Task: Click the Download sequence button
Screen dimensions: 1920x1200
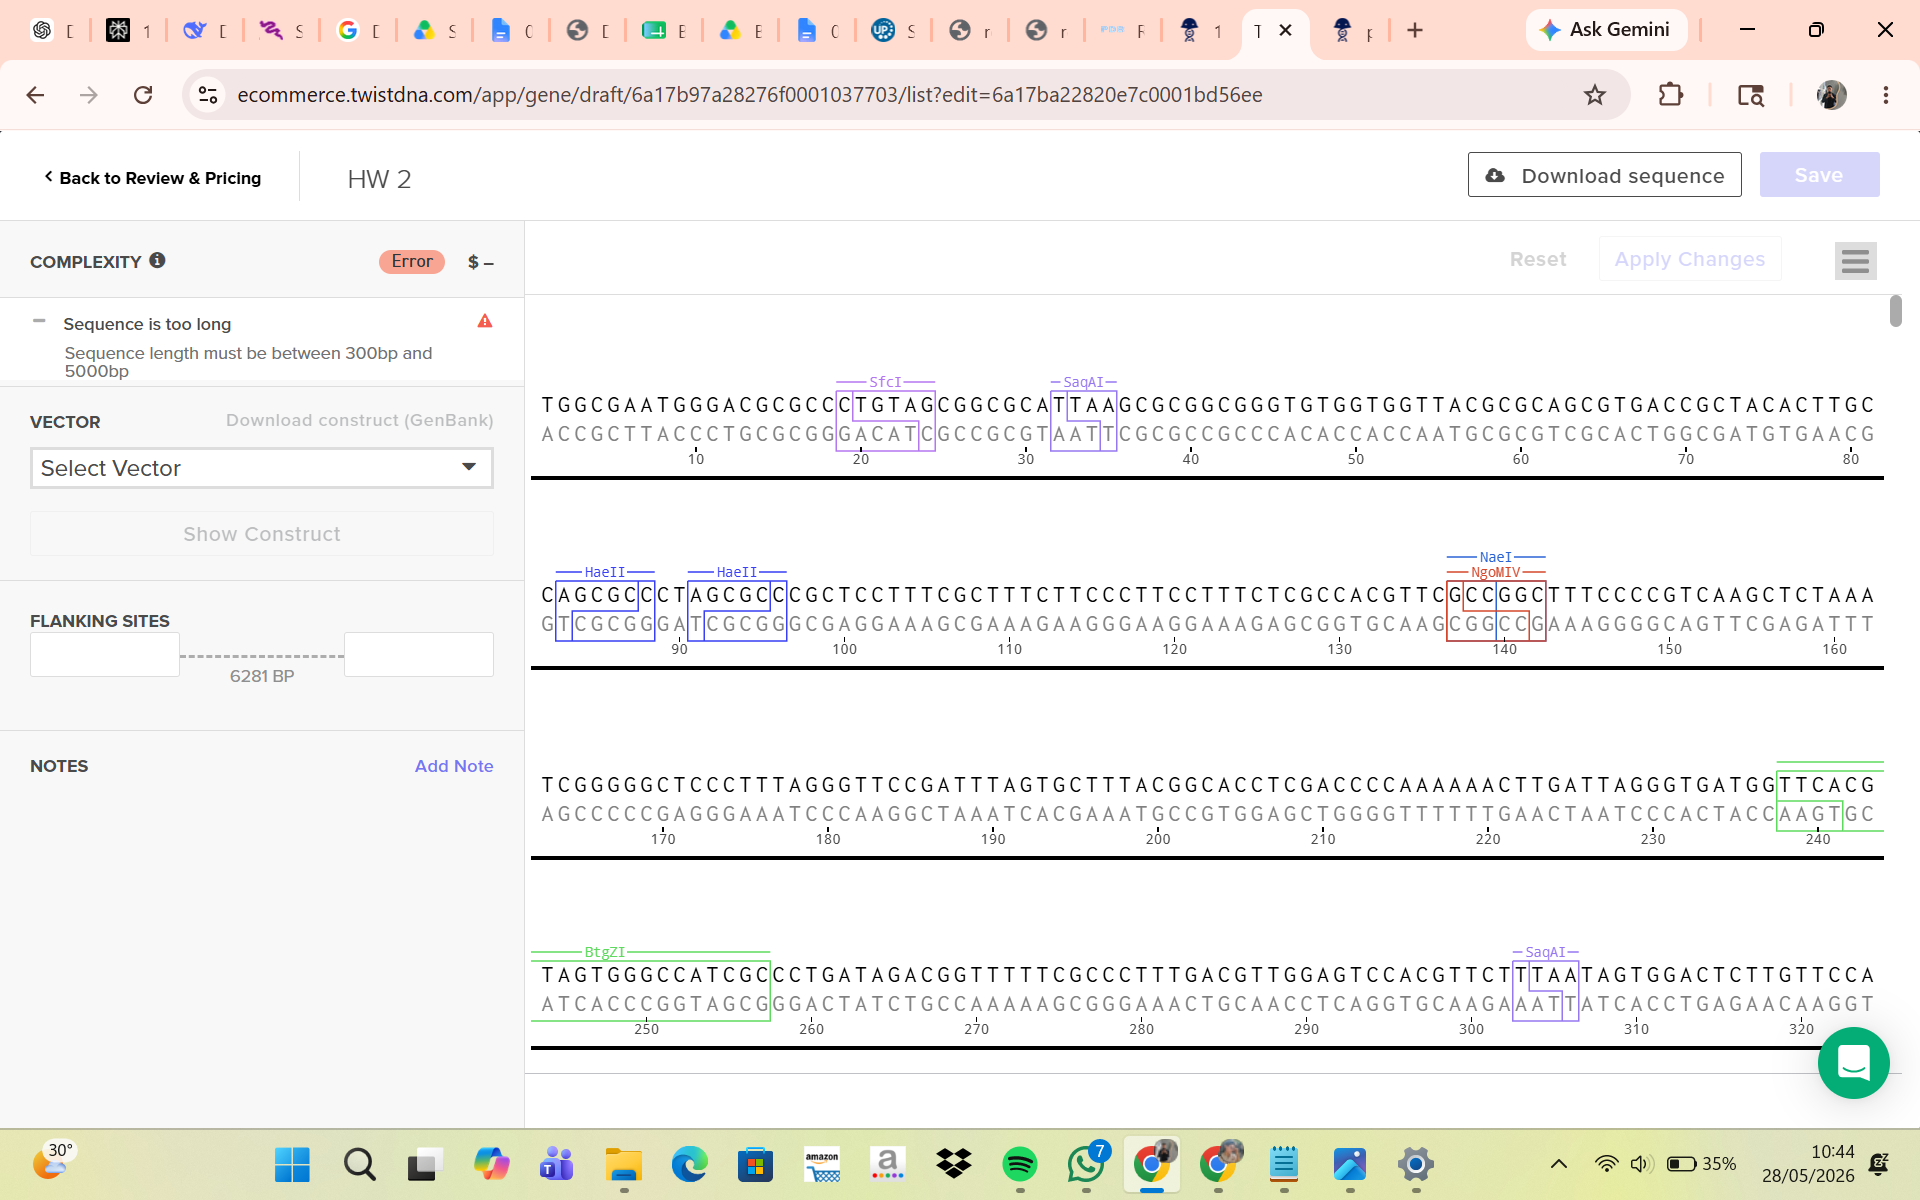Action: [x=1604, y=175]
